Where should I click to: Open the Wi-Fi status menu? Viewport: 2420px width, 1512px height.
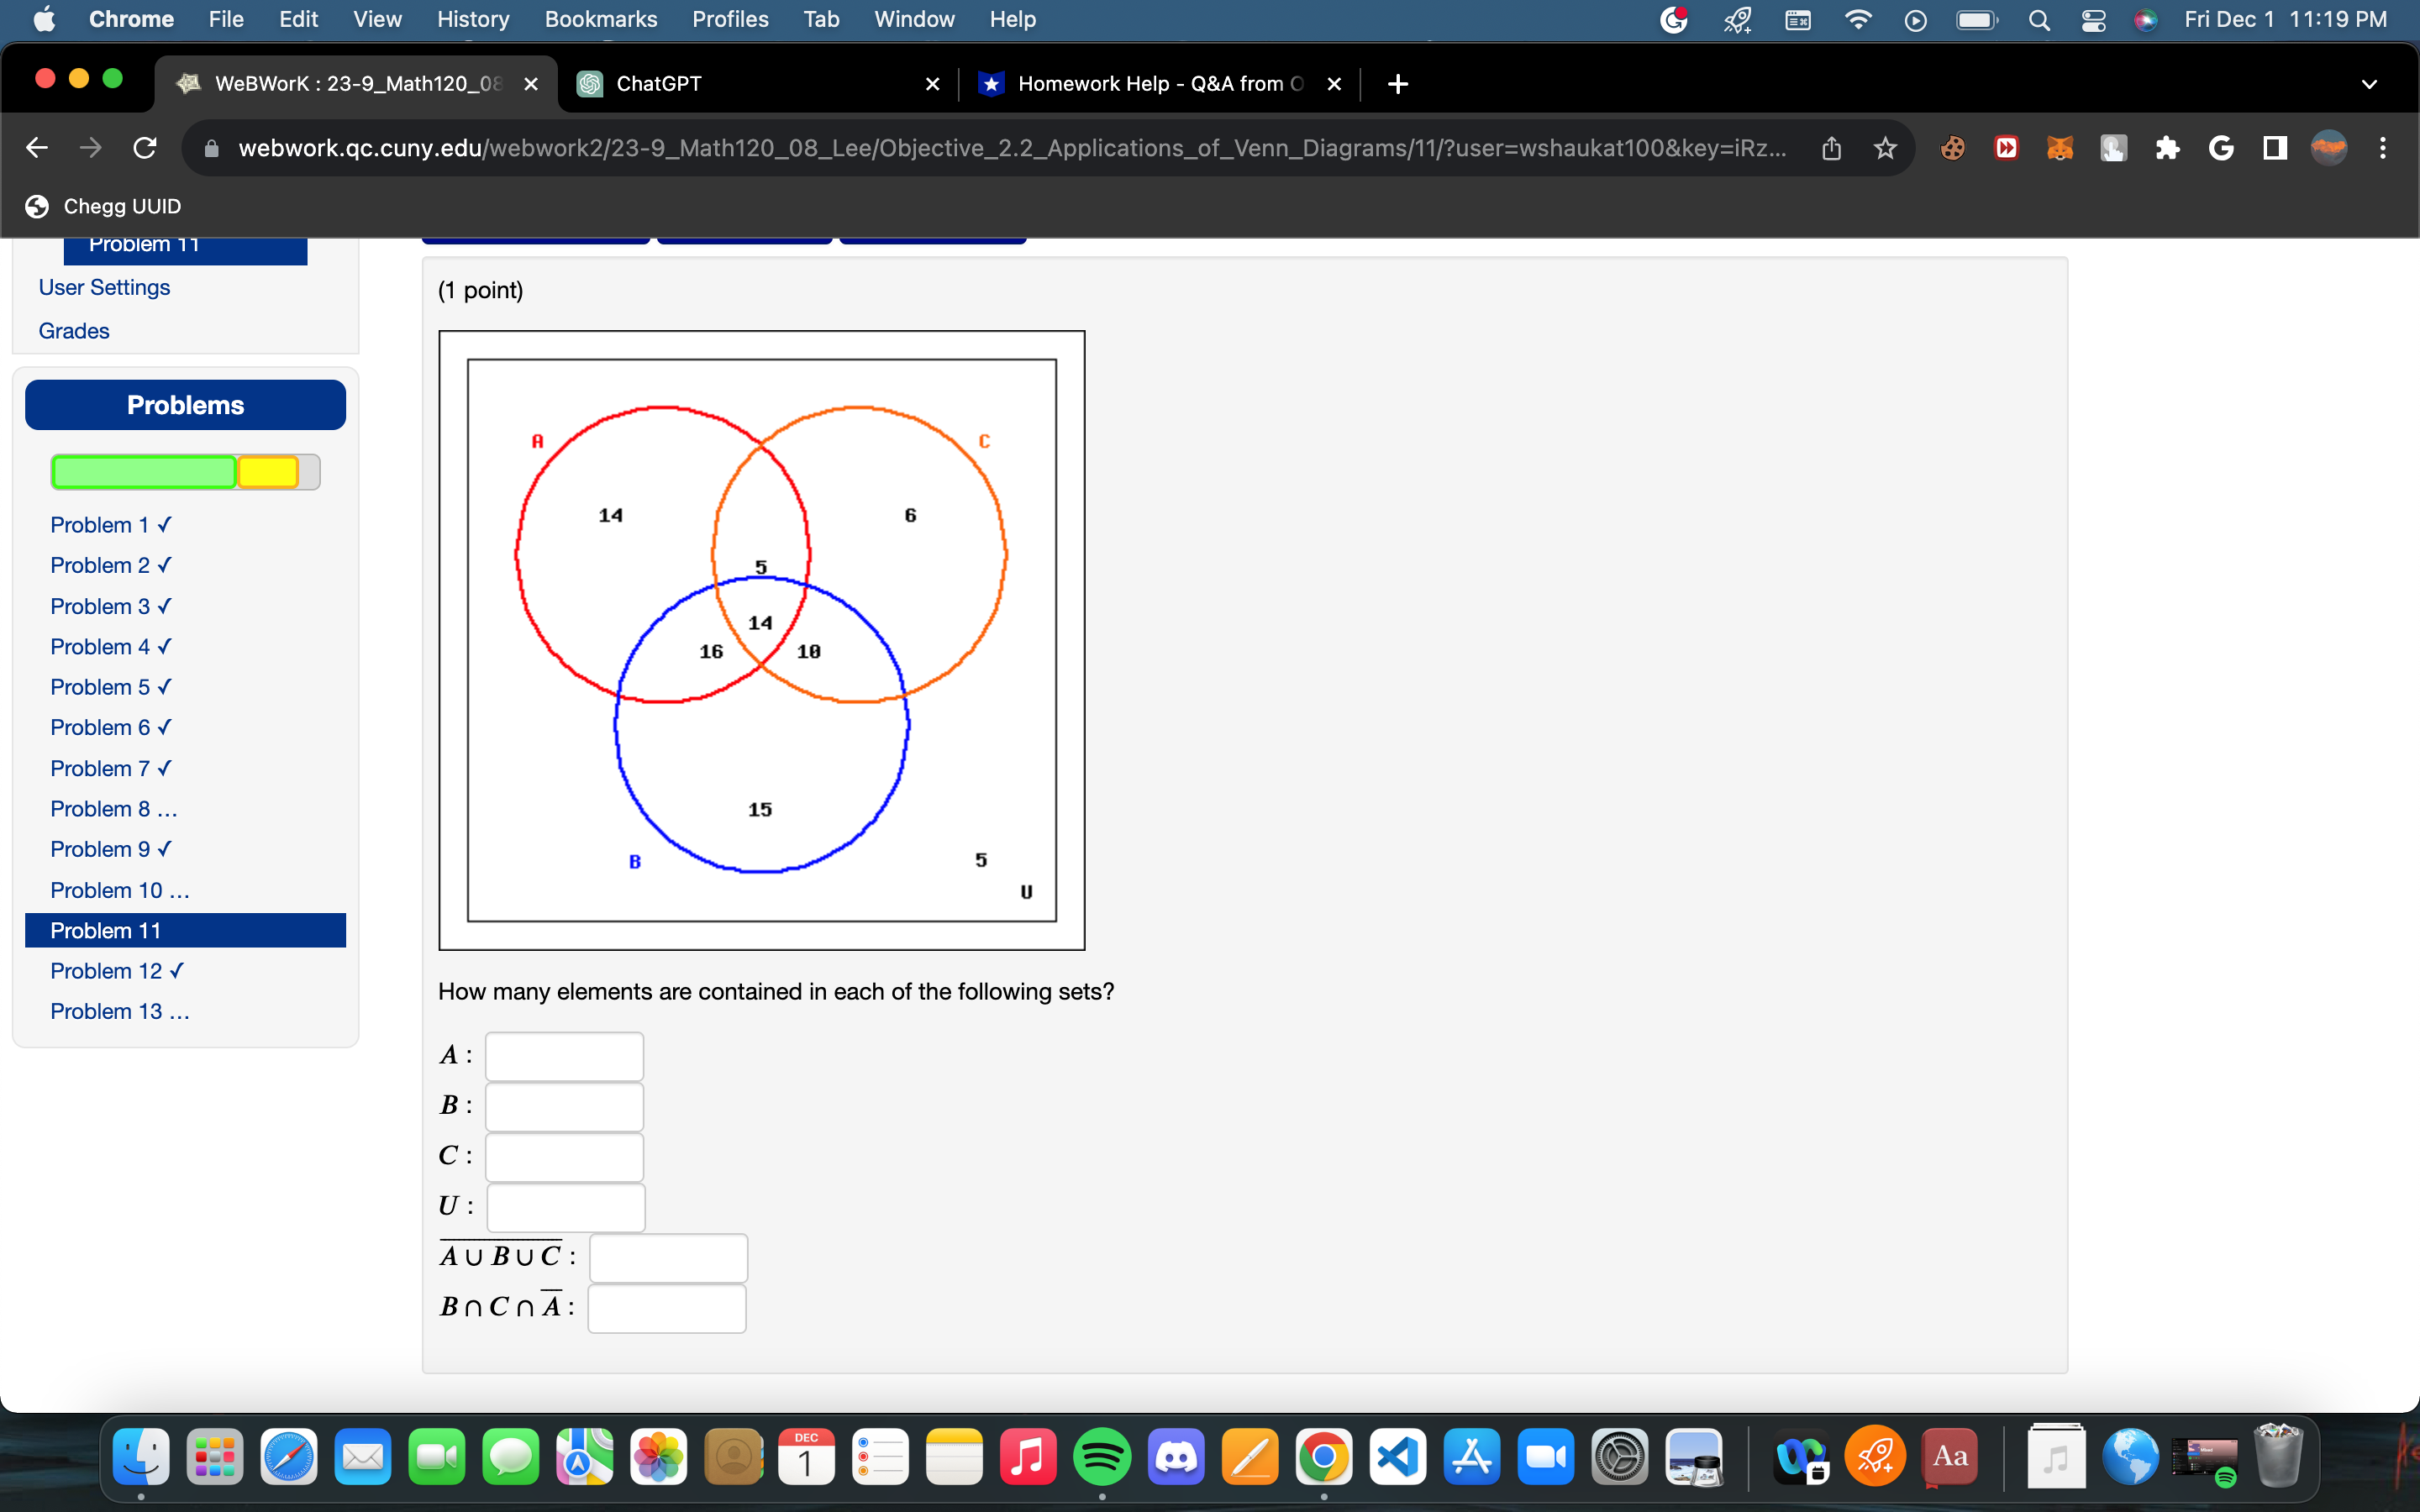point(1857,20)
